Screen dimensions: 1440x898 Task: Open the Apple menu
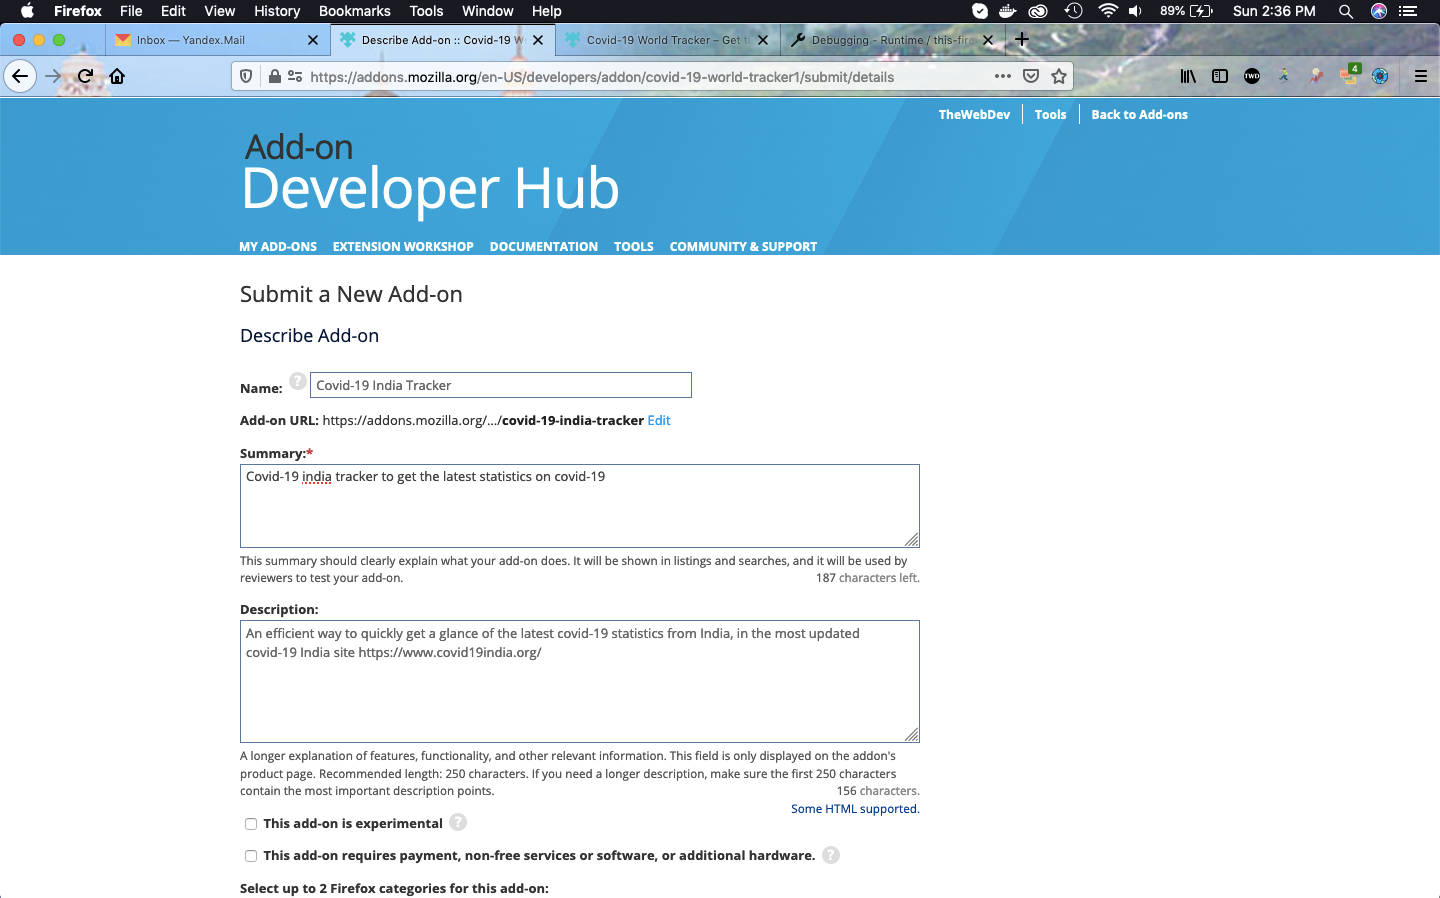[x=27, y=11]
